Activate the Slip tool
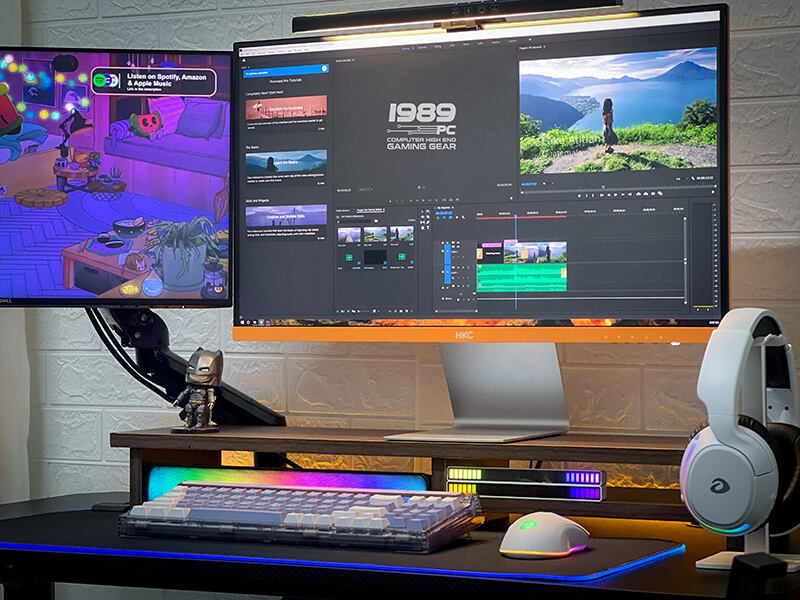 tap(422, 222)
